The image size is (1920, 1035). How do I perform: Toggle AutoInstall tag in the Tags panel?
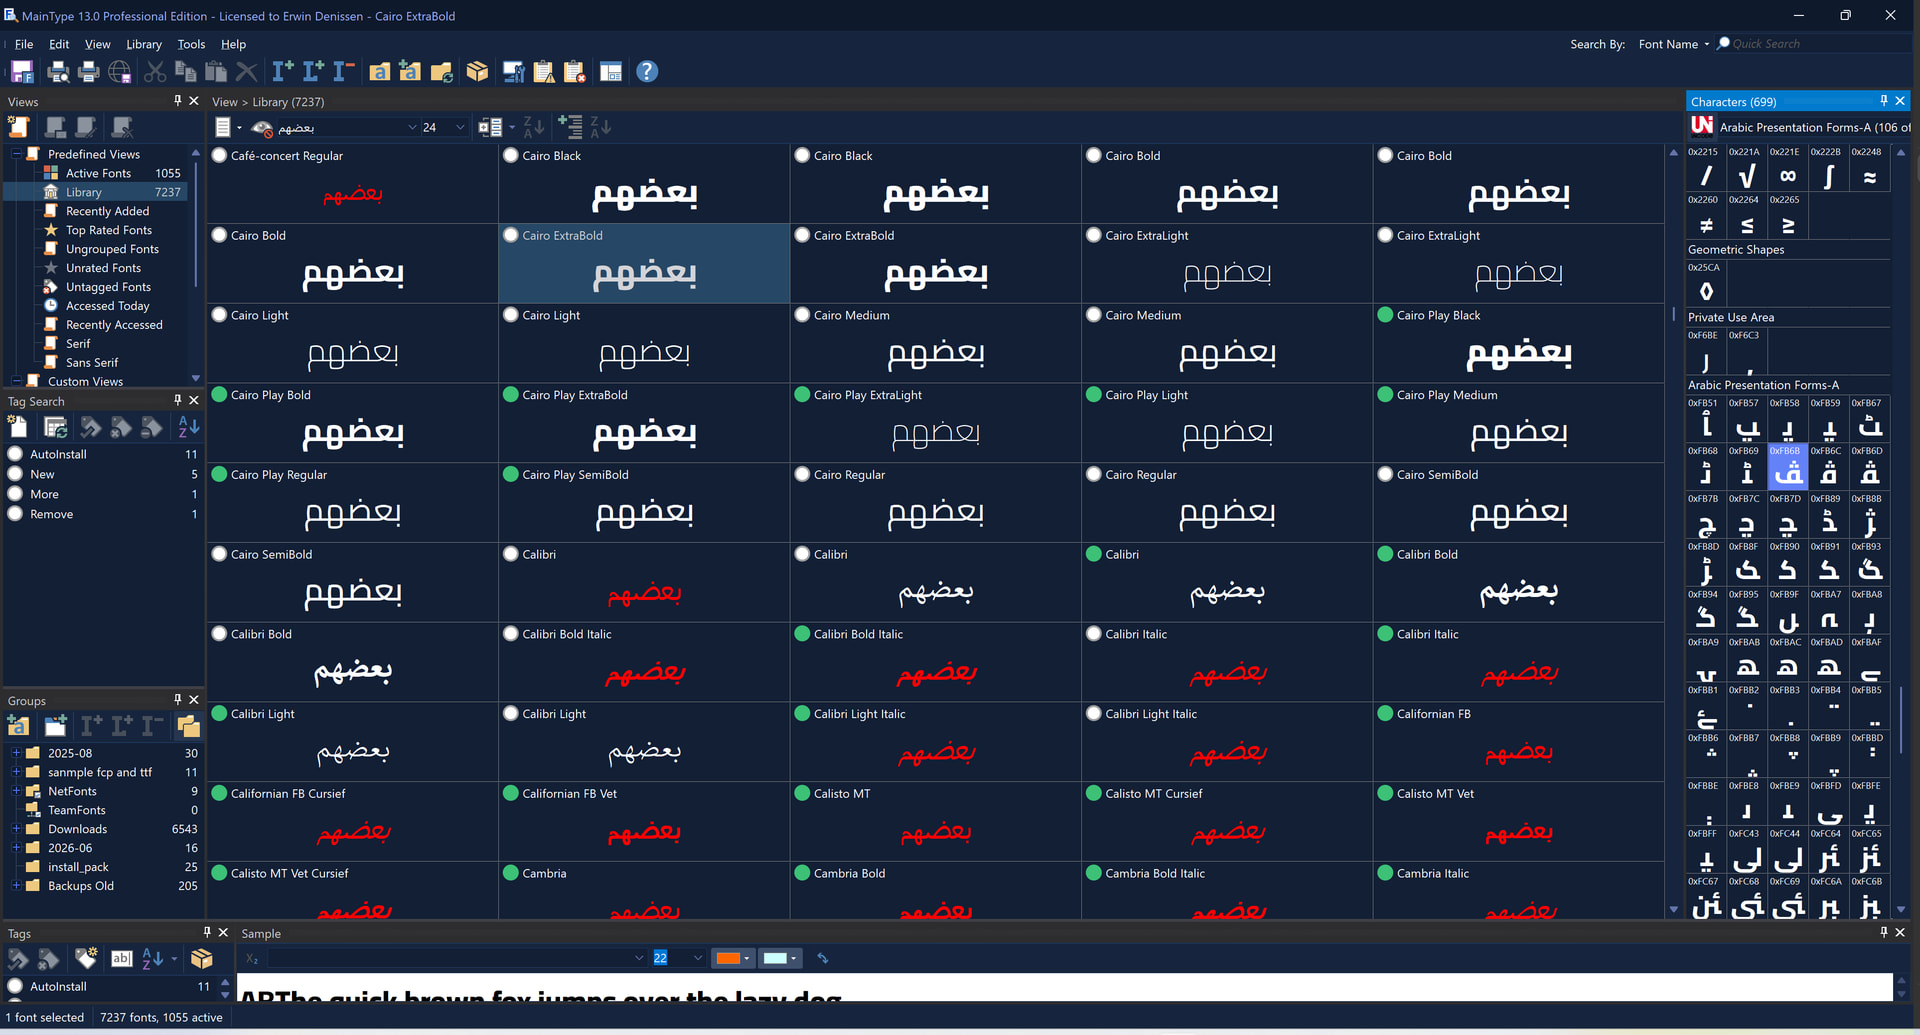point(15,986)
